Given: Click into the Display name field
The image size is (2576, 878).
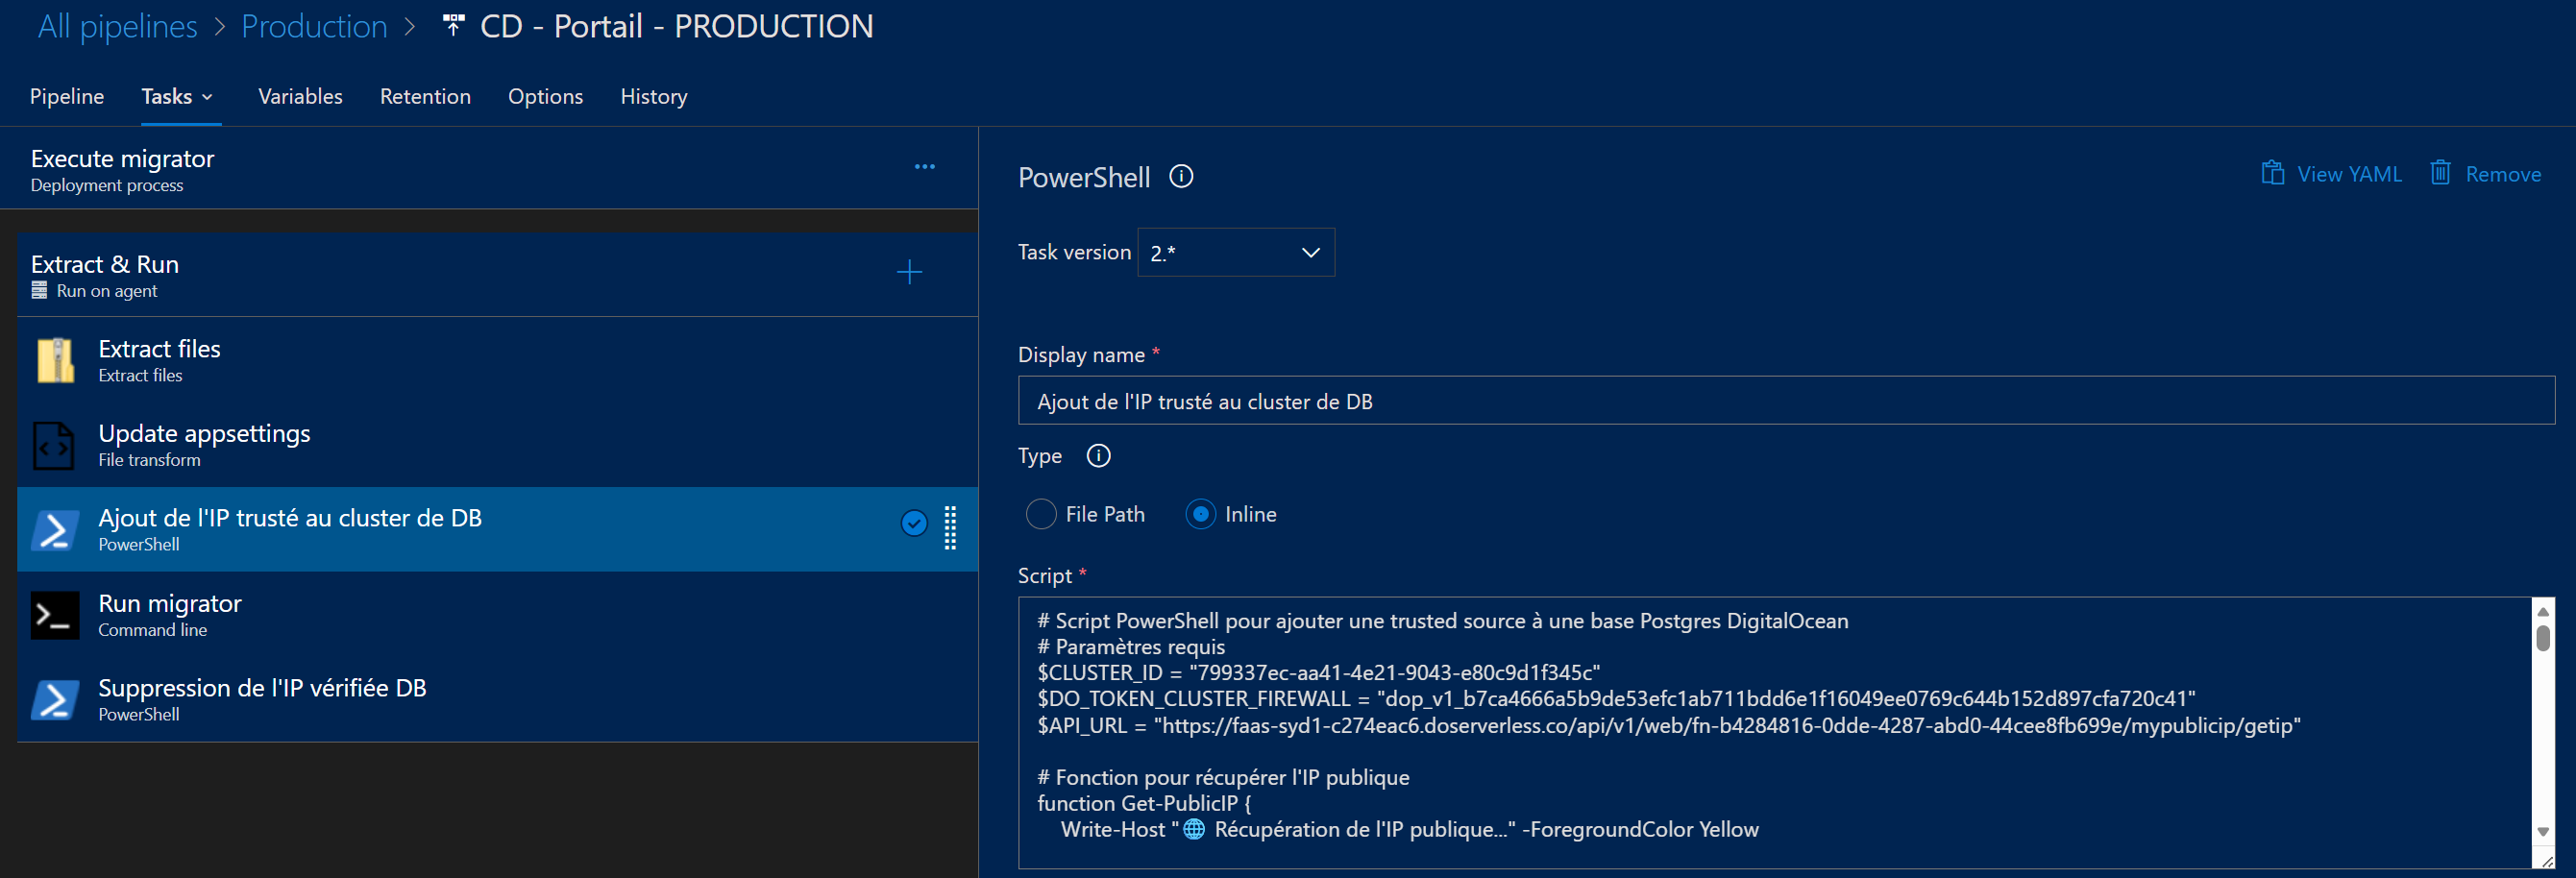Looking at the screenshot, I should pyautogui.click(x=1784, y=401).
